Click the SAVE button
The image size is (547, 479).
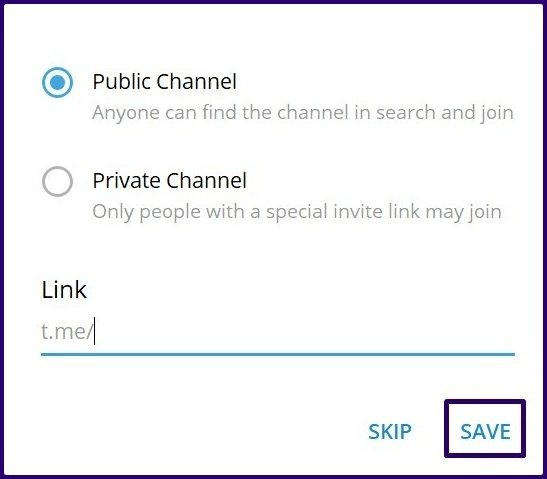click(x=485, y=432)
